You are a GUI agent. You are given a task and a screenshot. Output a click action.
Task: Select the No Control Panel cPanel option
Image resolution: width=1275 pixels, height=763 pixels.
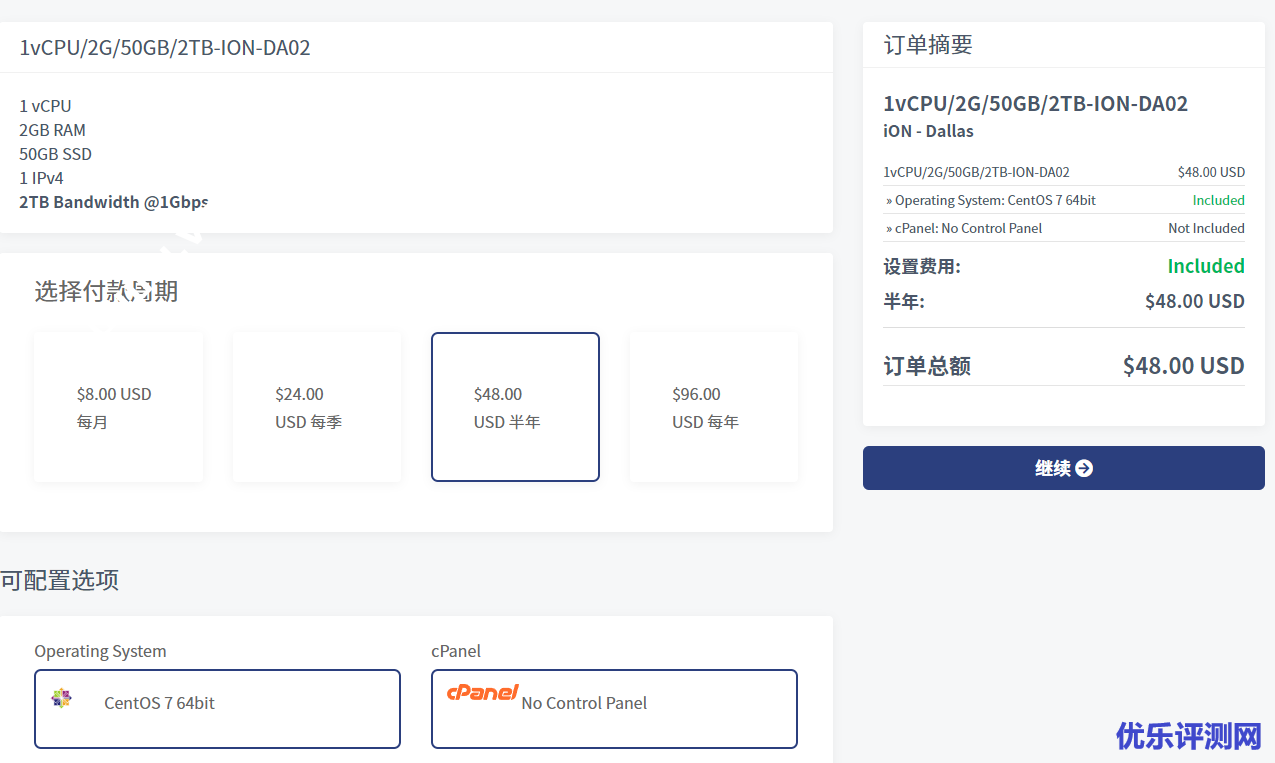614,709
